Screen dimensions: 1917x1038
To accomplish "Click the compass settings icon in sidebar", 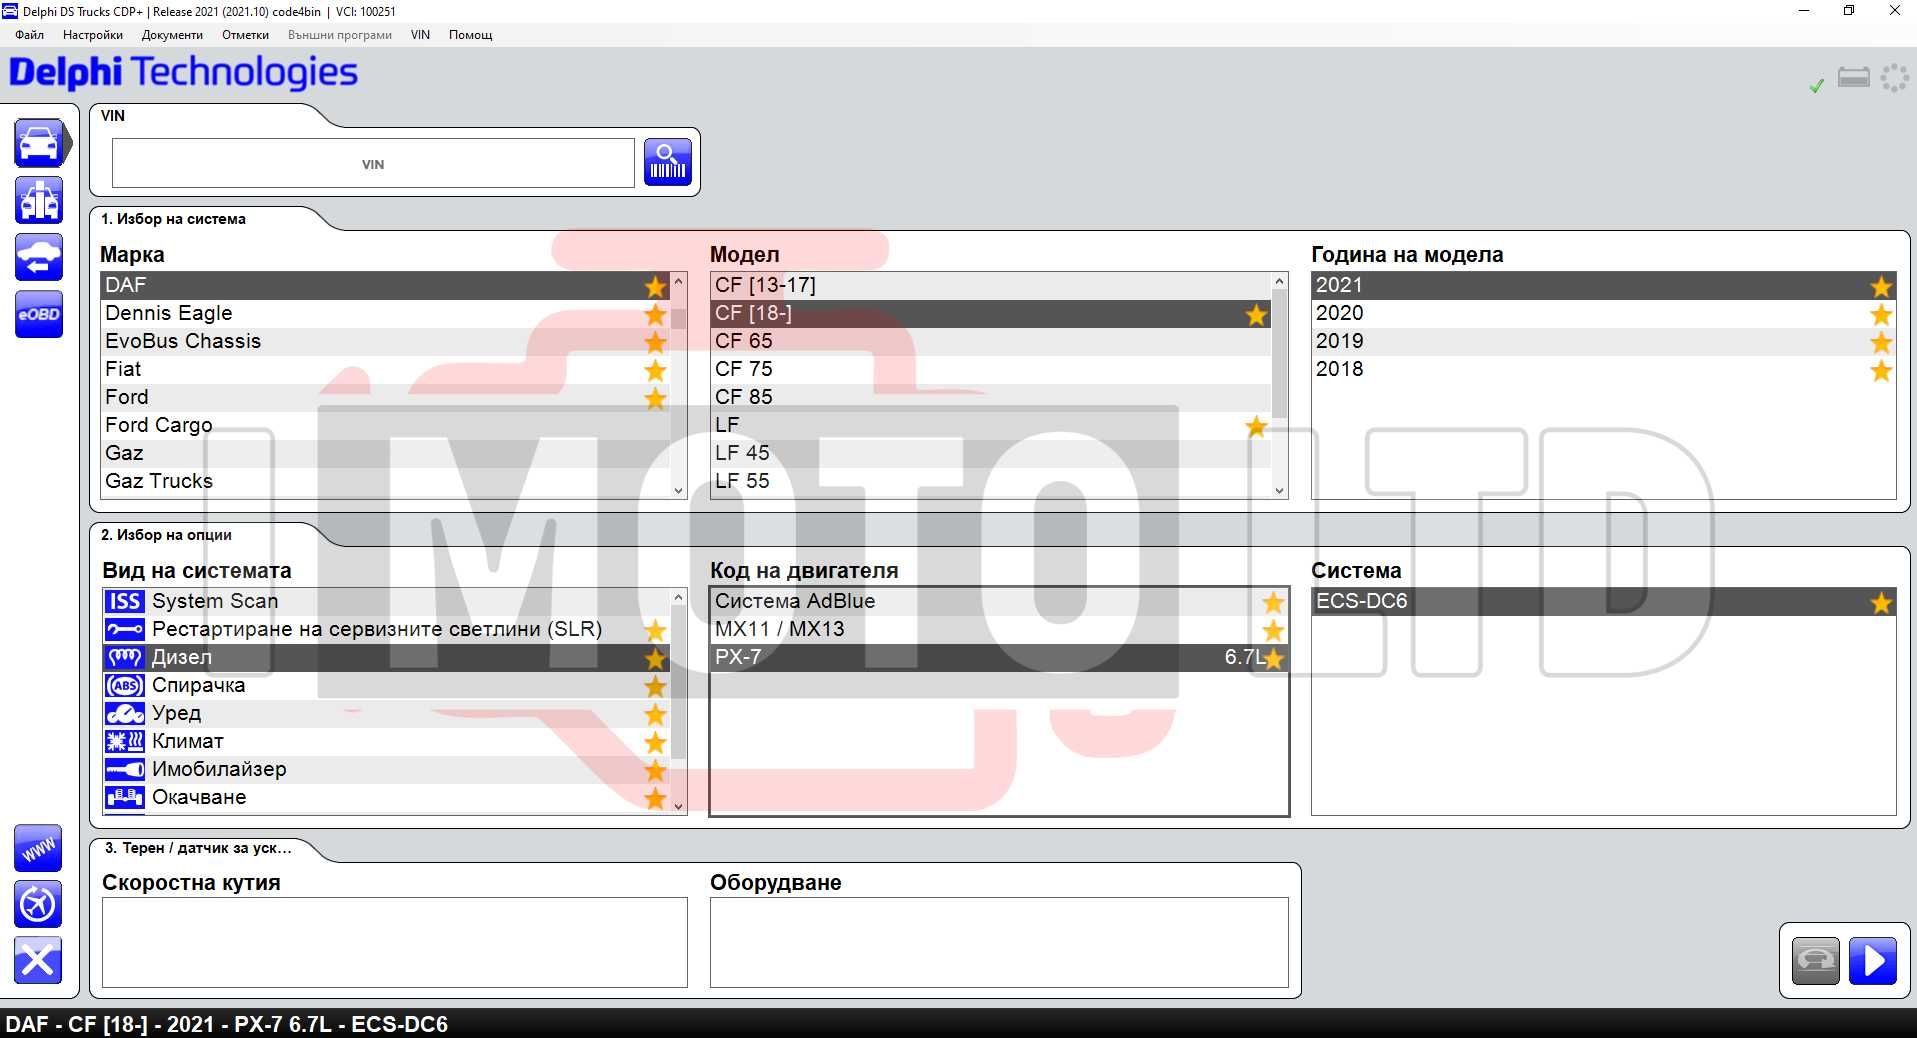I will [38, 905].
